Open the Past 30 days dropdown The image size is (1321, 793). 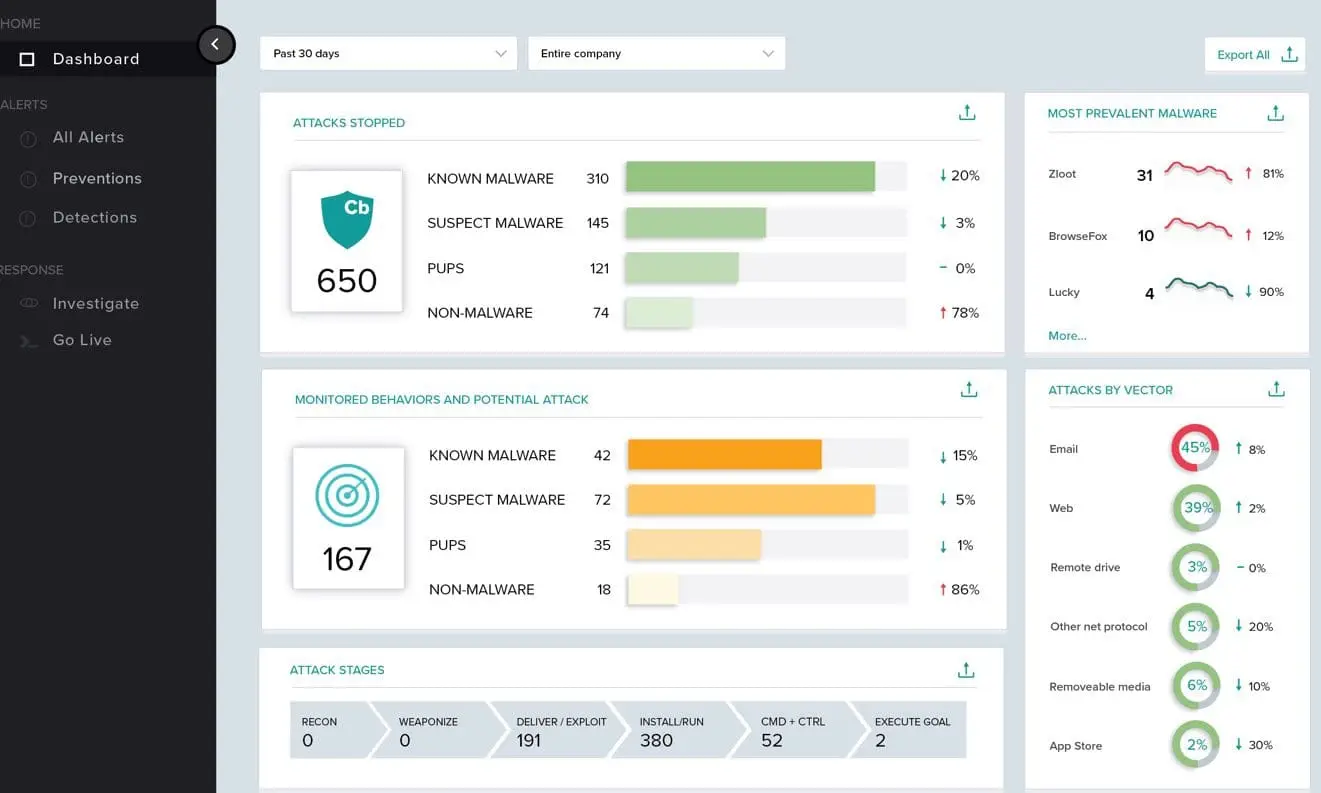(x=388, y=54)
